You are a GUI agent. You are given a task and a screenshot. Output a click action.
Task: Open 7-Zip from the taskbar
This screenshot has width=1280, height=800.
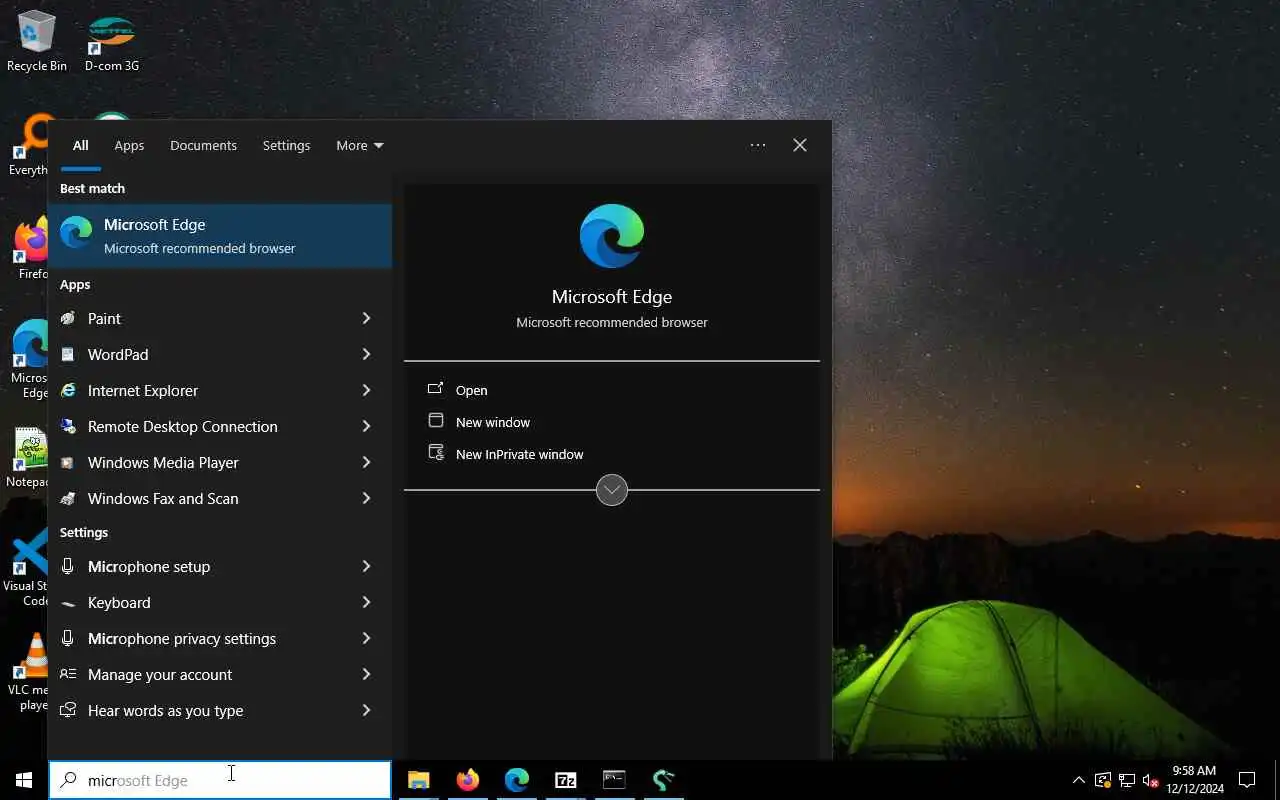coord(565,780)
